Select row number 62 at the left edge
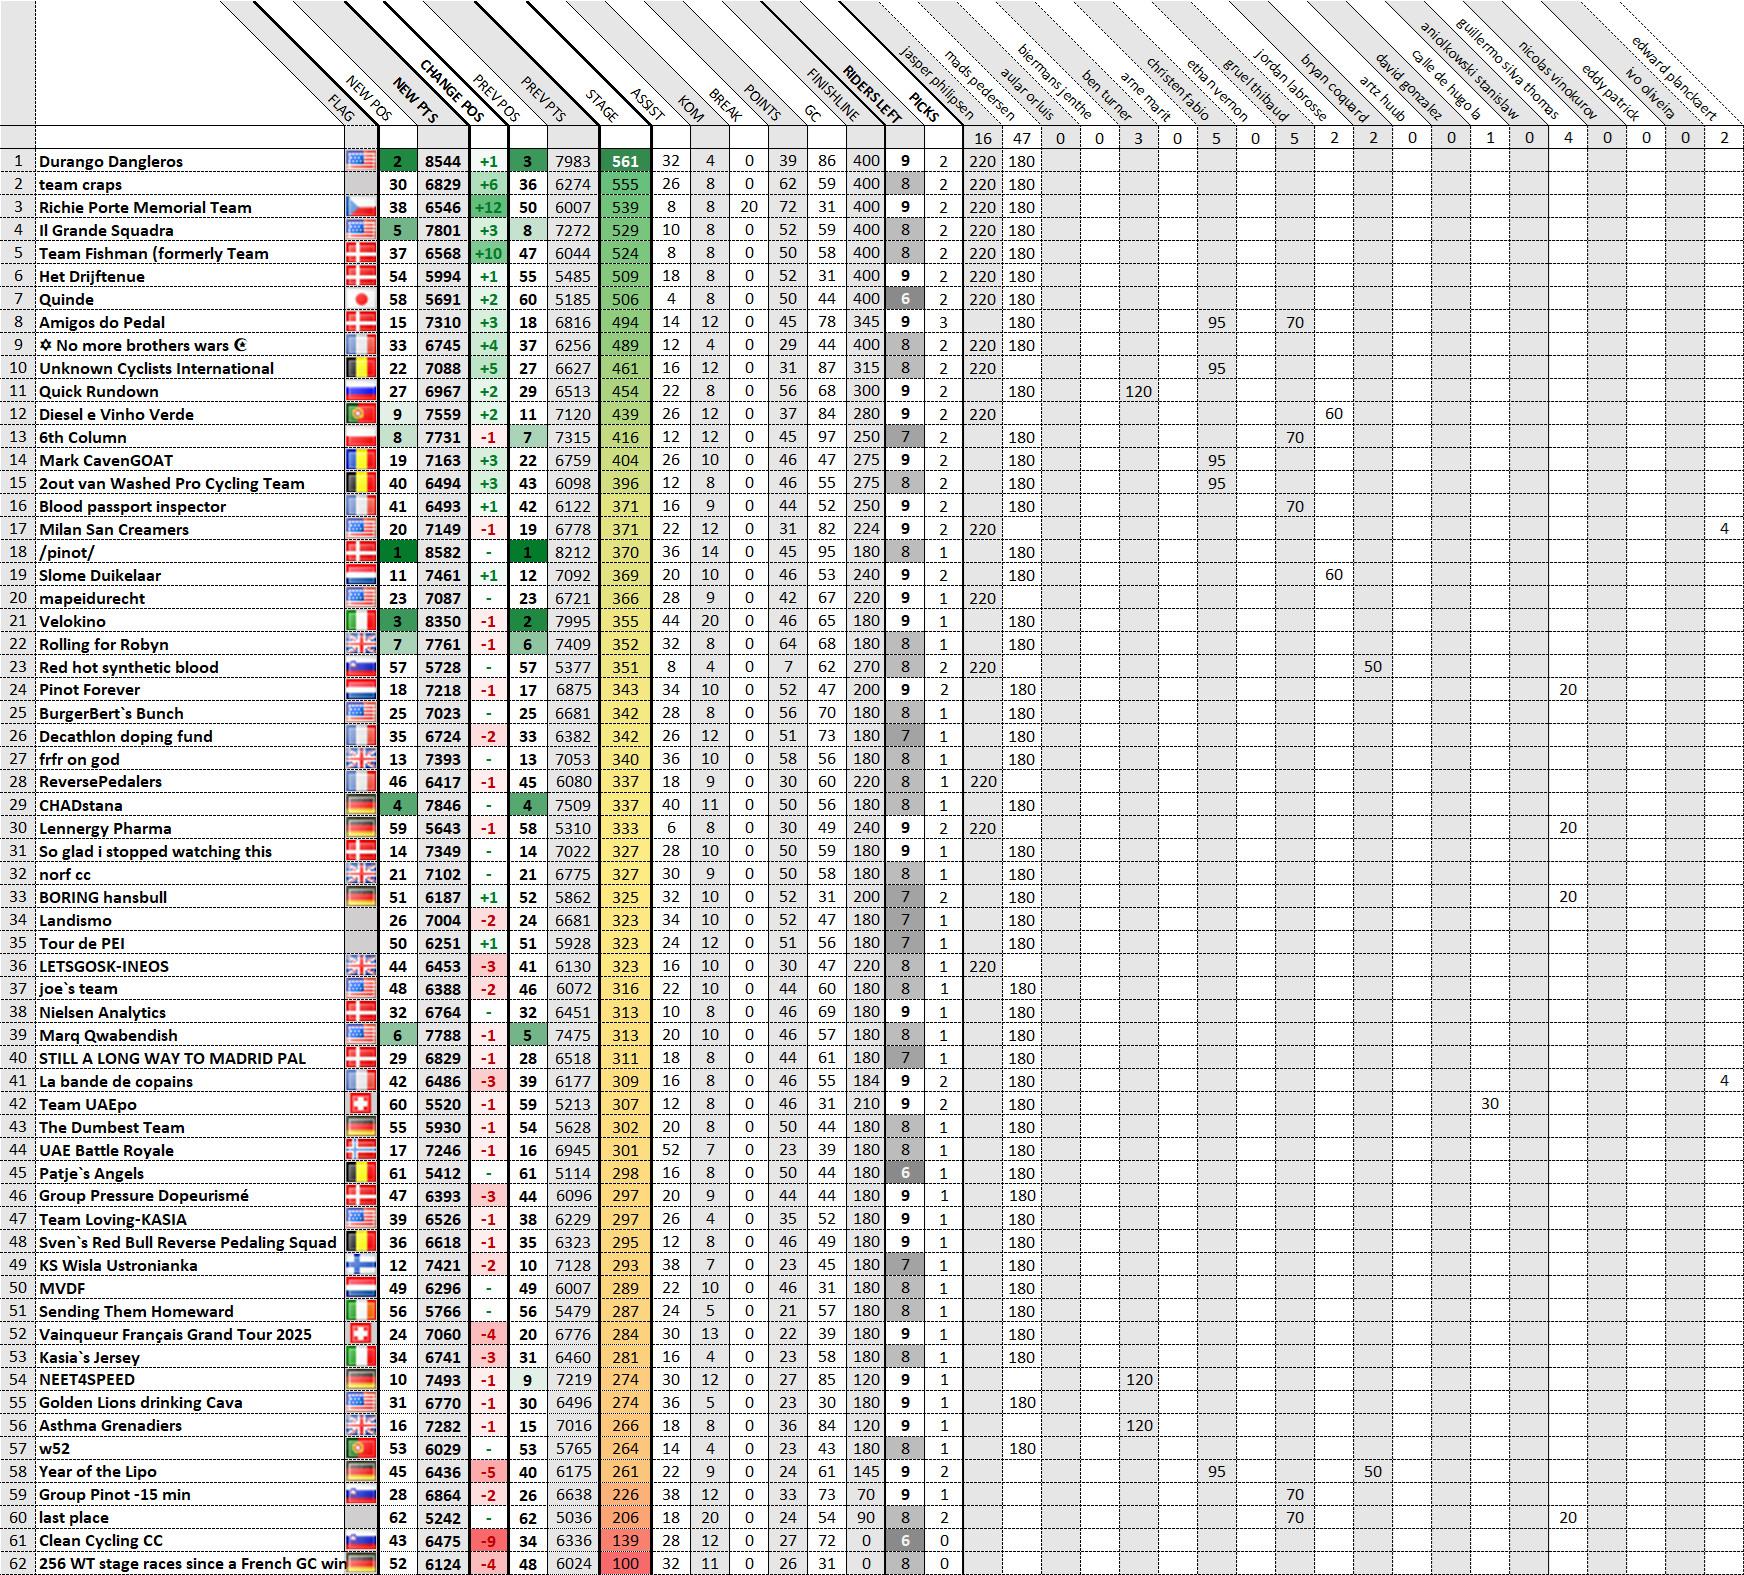 coord(18,1564)
